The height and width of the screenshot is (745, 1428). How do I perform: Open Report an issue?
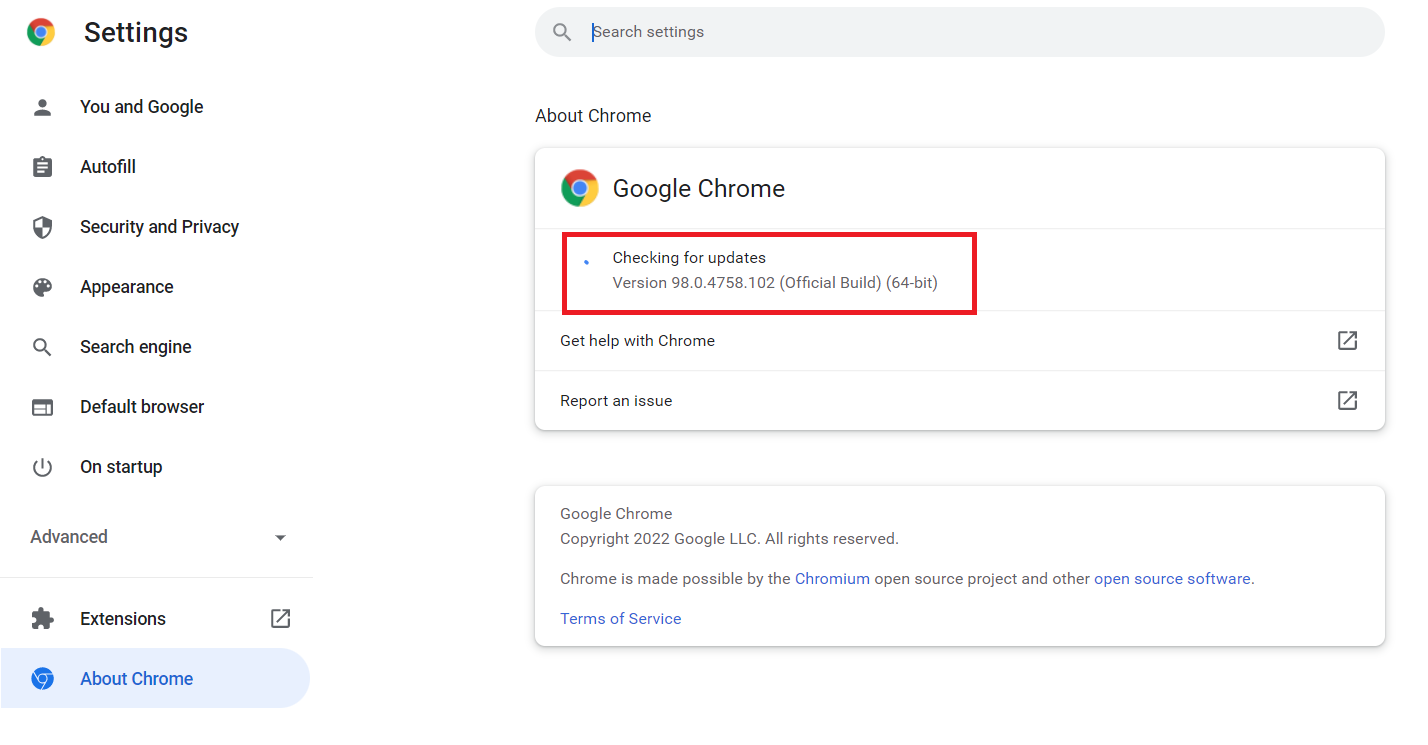[960, 401]
